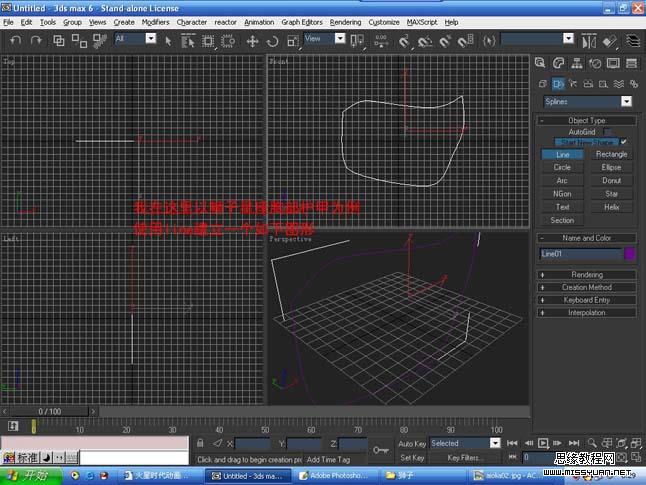
Task: Toggle the Percent Snap tool
Action: click(x=445, y=41)
